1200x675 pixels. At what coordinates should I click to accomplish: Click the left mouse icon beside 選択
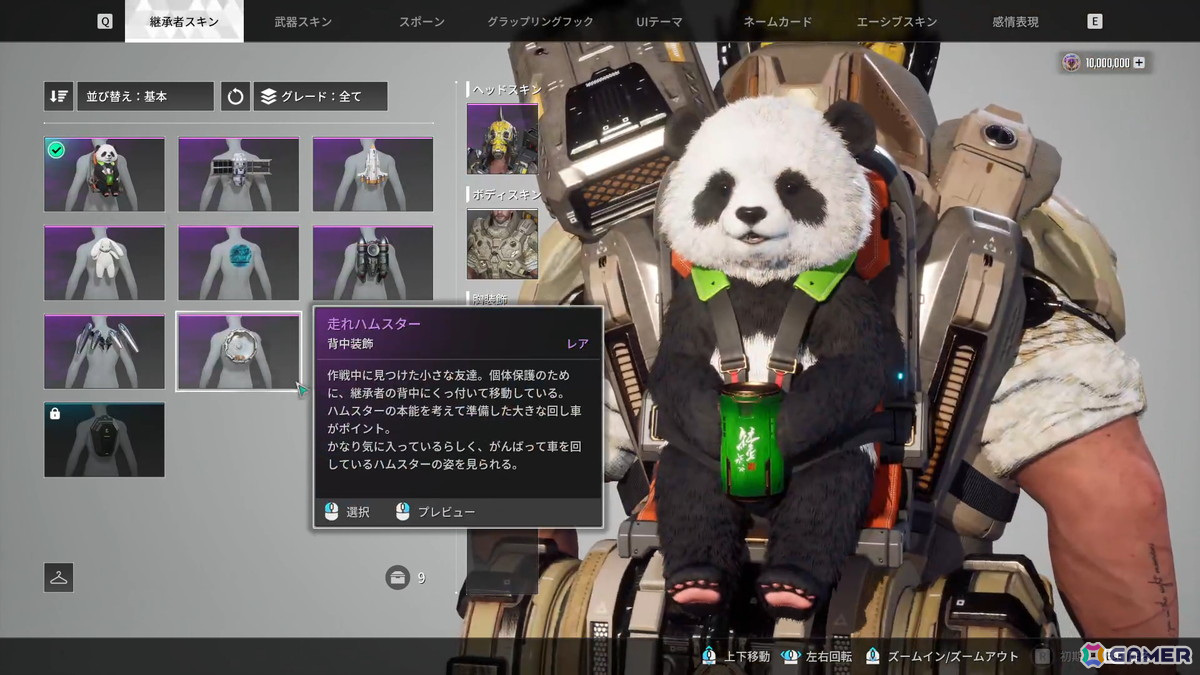pyautogui.click(x=332, y=512)
